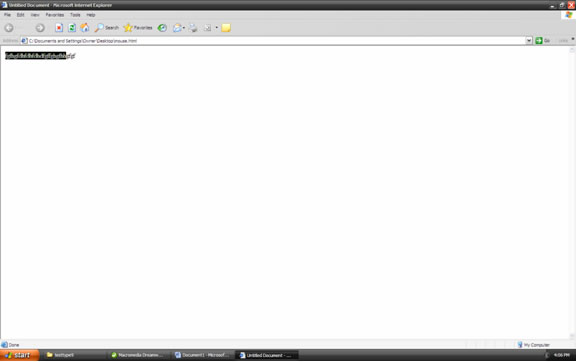Stop page loading with the red X icon

[x=59, y=28]
